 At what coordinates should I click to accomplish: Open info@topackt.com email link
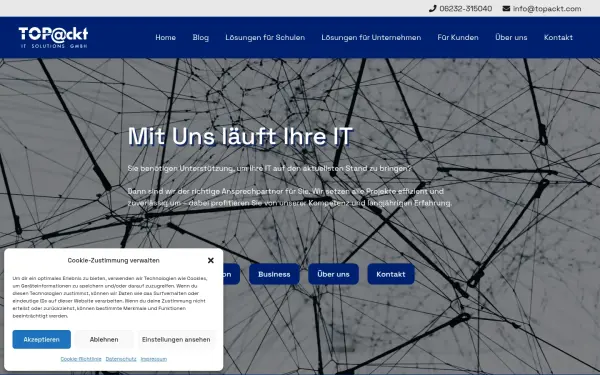(547, 8)
